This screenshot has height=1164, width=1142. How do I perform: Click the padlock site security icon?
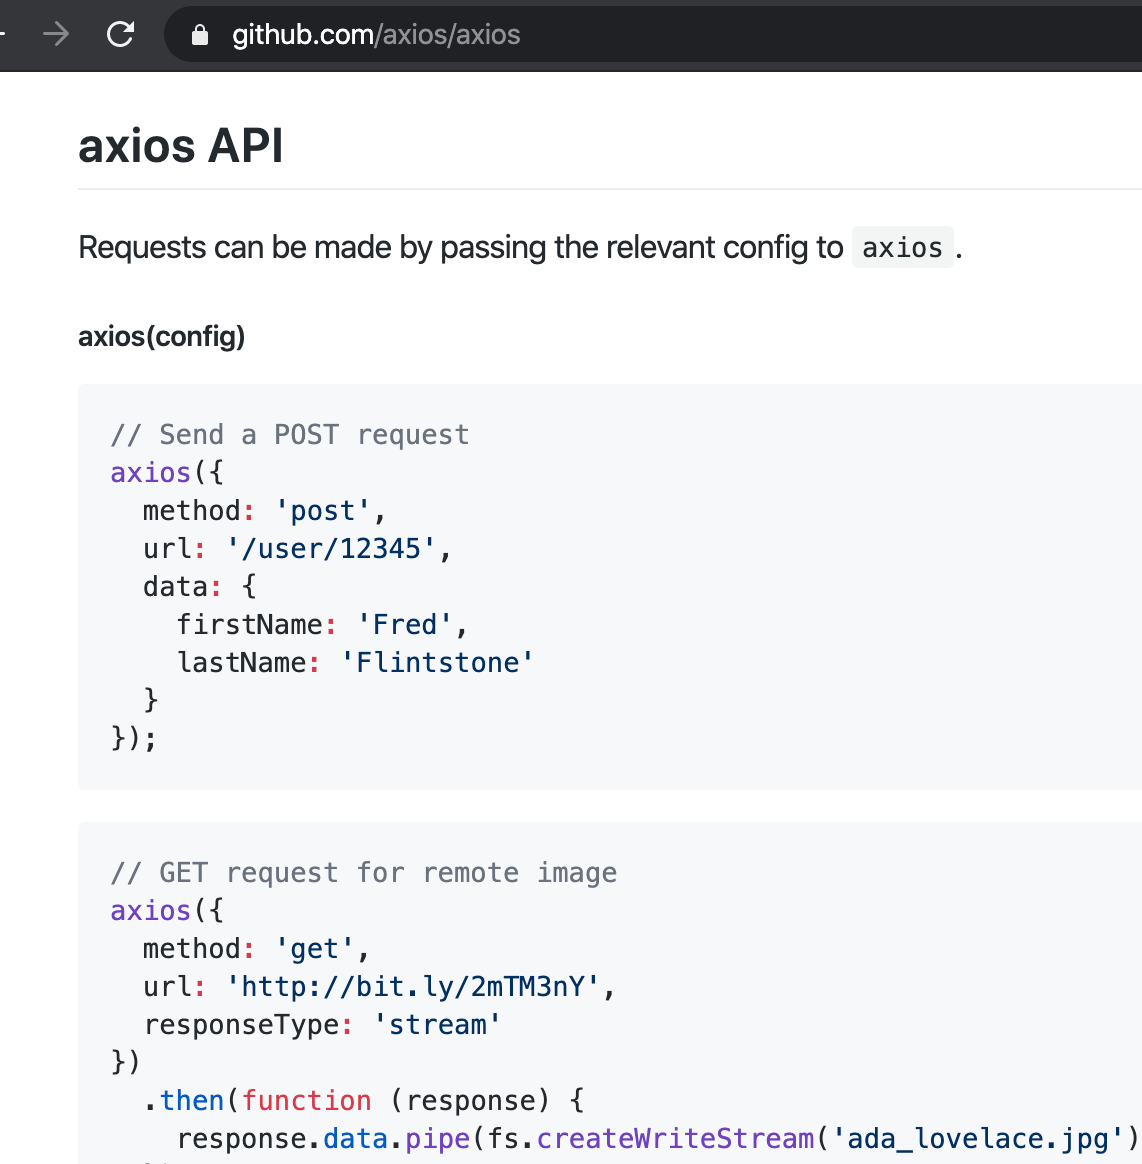click(x=200, y=35)
